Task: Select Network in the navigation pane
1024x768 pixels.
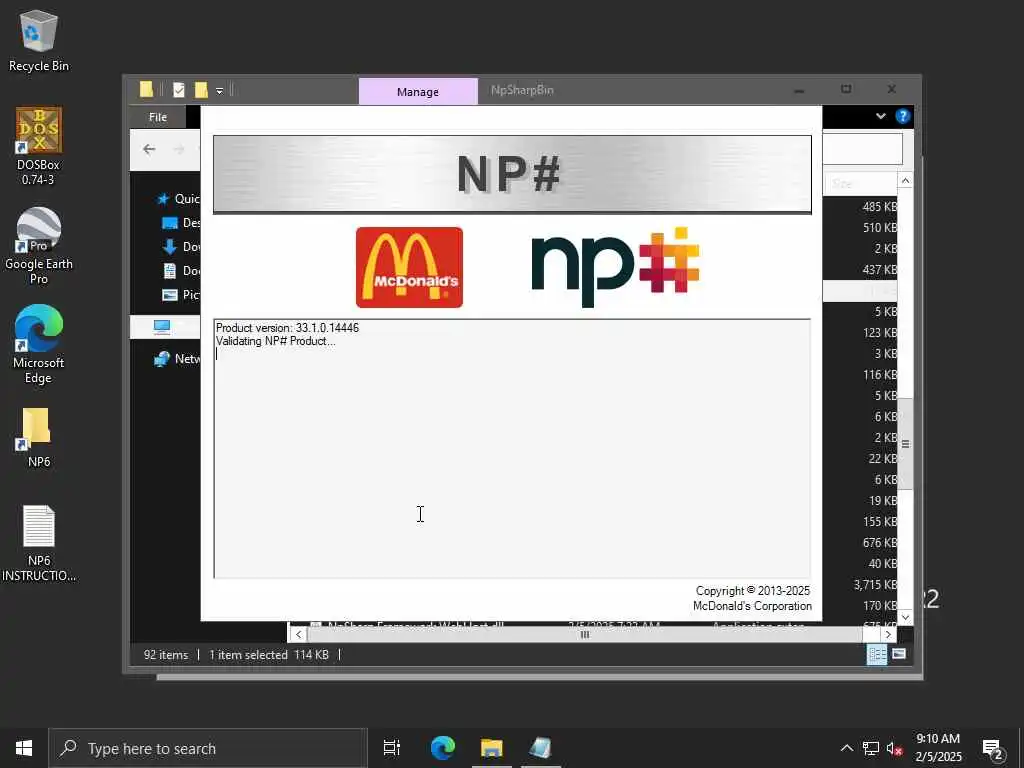Action: (176, 359)
